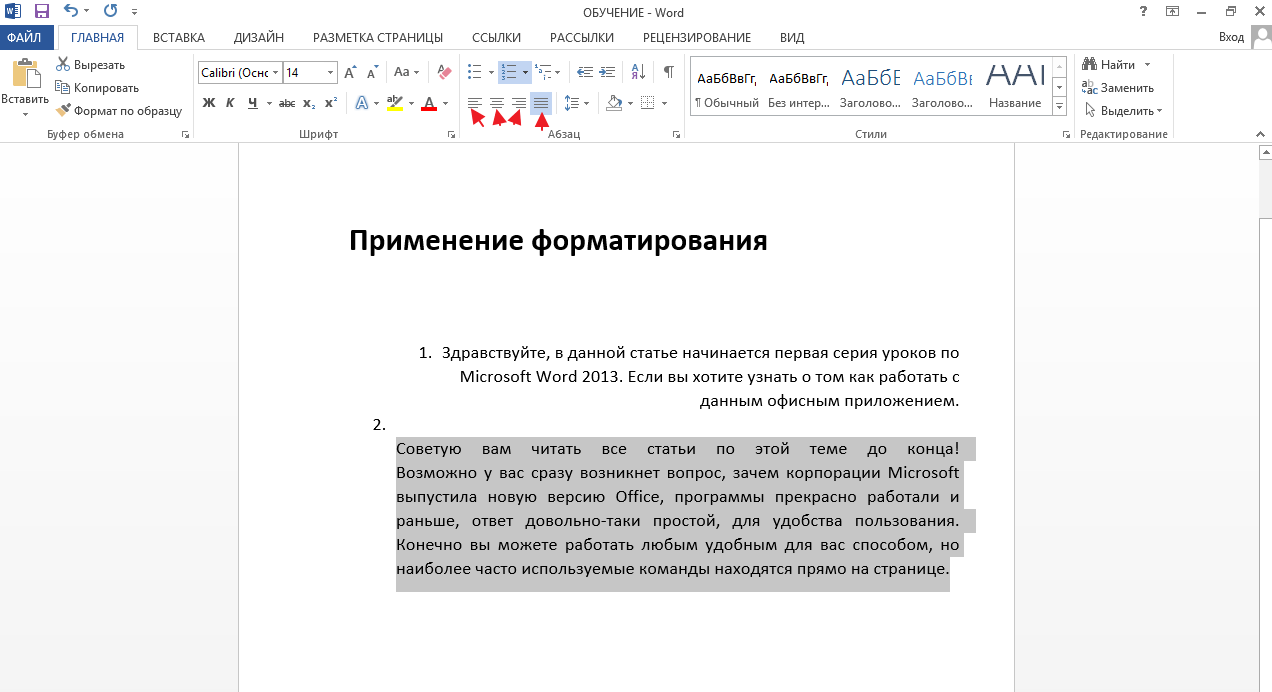This screenshot has width=1272, height=692.
Task: Switch to the ВСТАВКА ribbon tab
Action: coord(179,38)
